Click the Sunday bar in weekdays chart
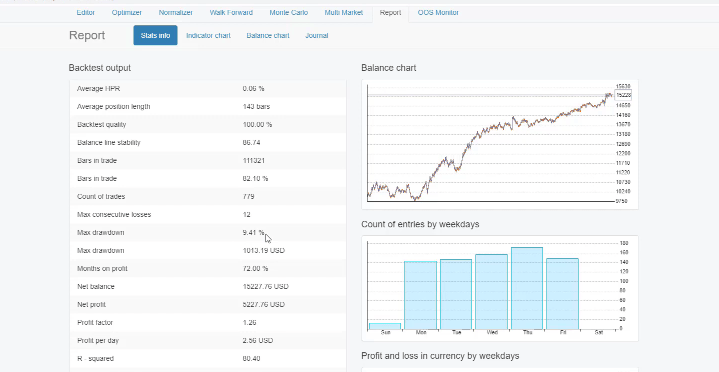The height and width of the screenshot is (372, 719). 385,326
